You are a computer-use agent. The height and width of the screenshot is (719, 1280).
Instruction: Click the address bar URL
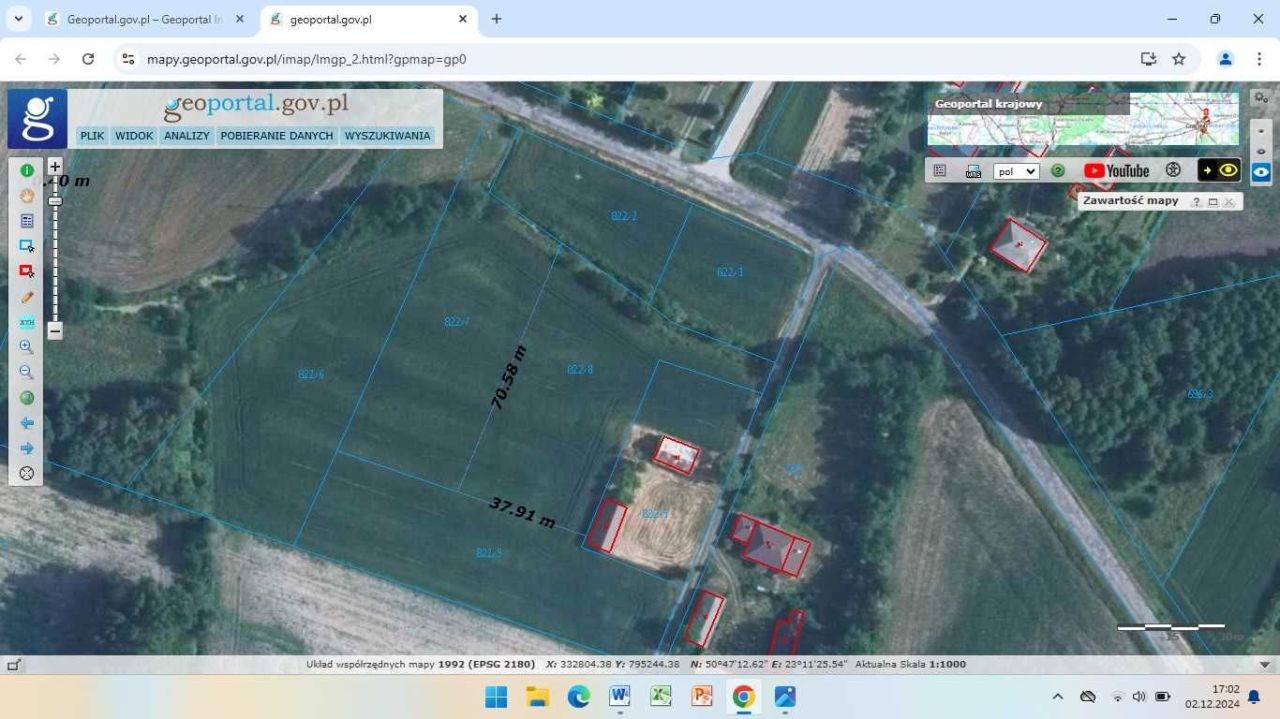coord(306,59)
